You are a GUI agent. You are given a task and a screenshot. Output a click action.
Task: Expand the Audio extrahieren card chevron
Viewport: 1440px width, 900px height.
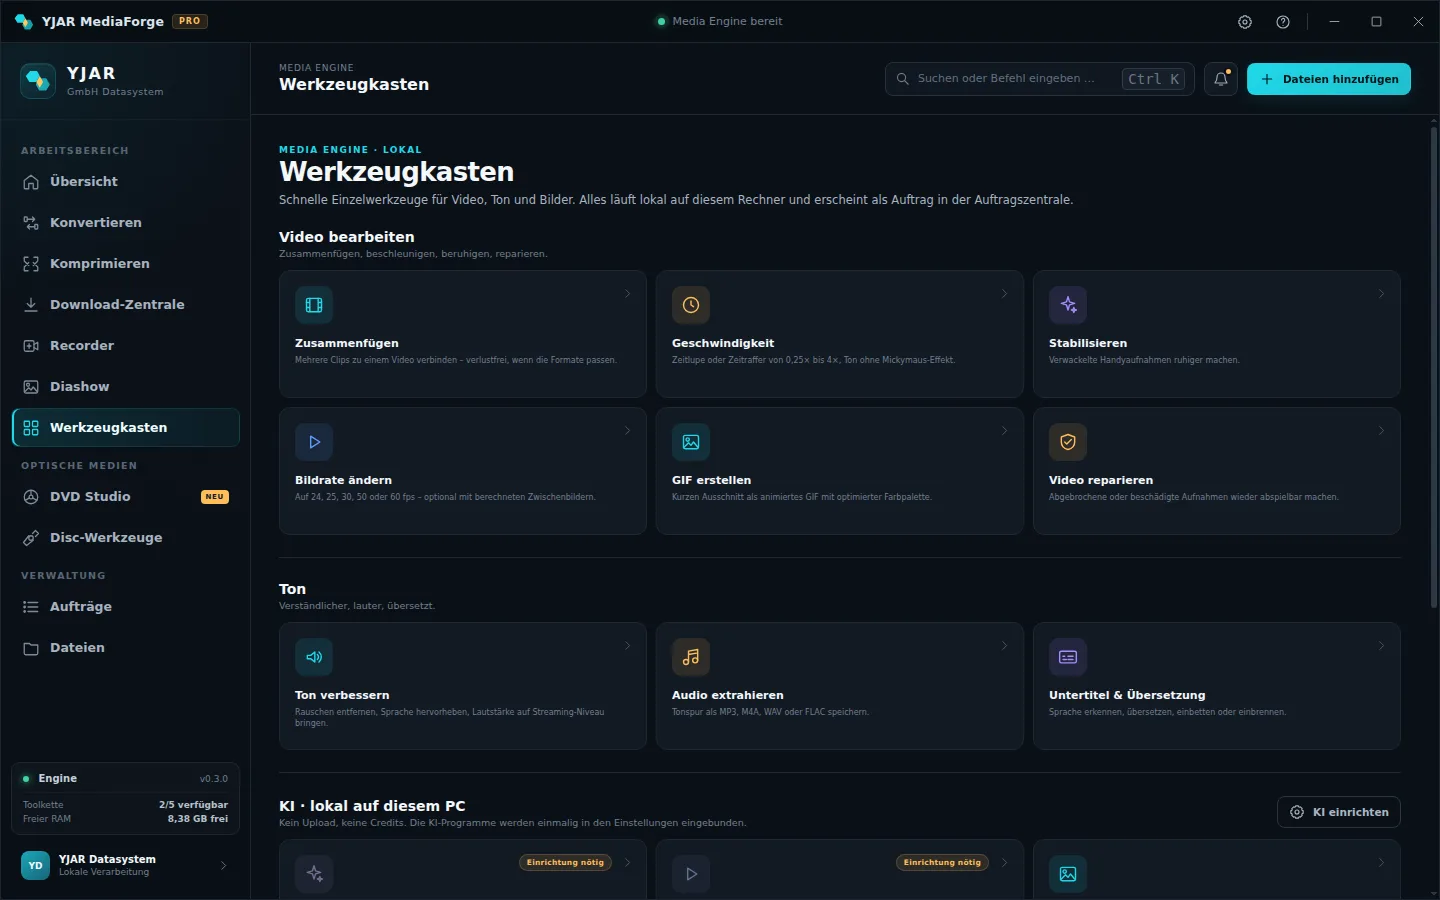click(x=1005, y=646)
